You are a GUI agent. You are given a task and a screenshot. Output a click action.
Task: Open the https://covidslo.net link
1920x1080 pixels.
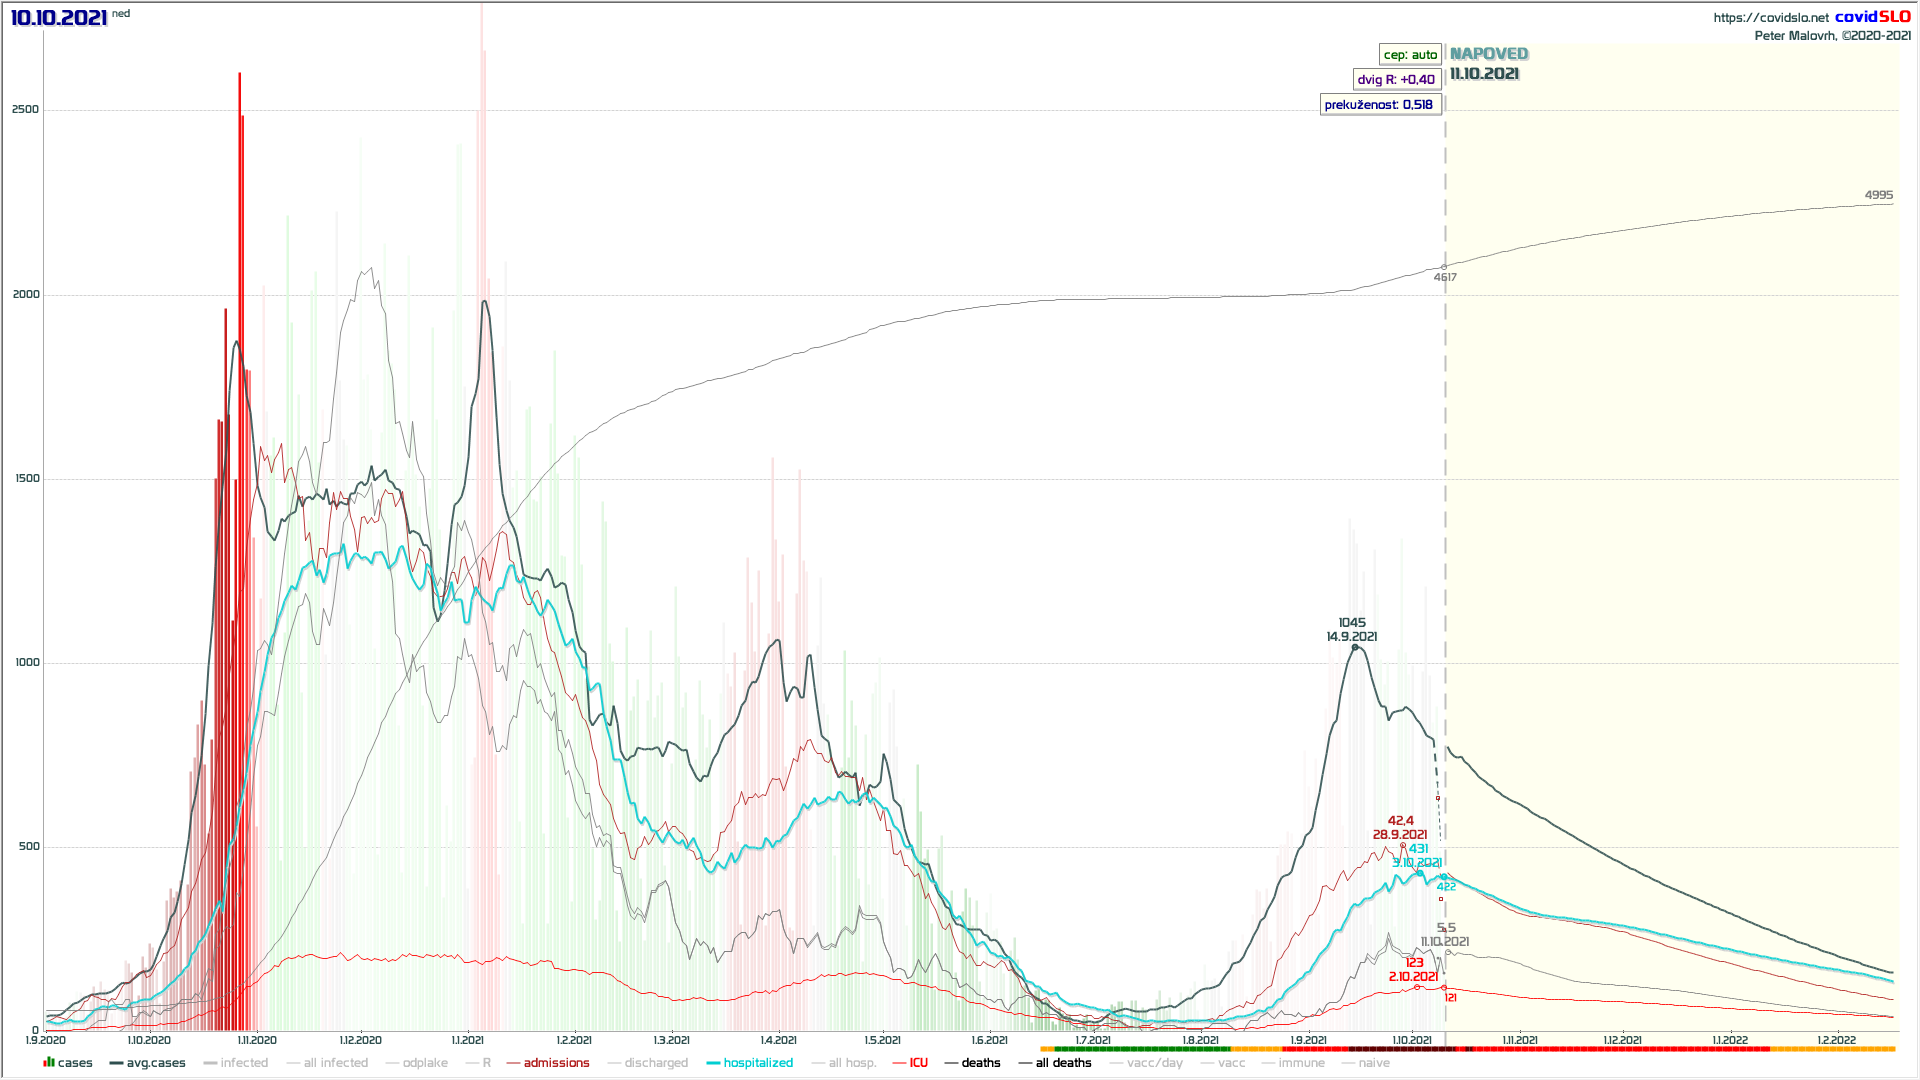pyautogui.click(x=1771, y=18)
